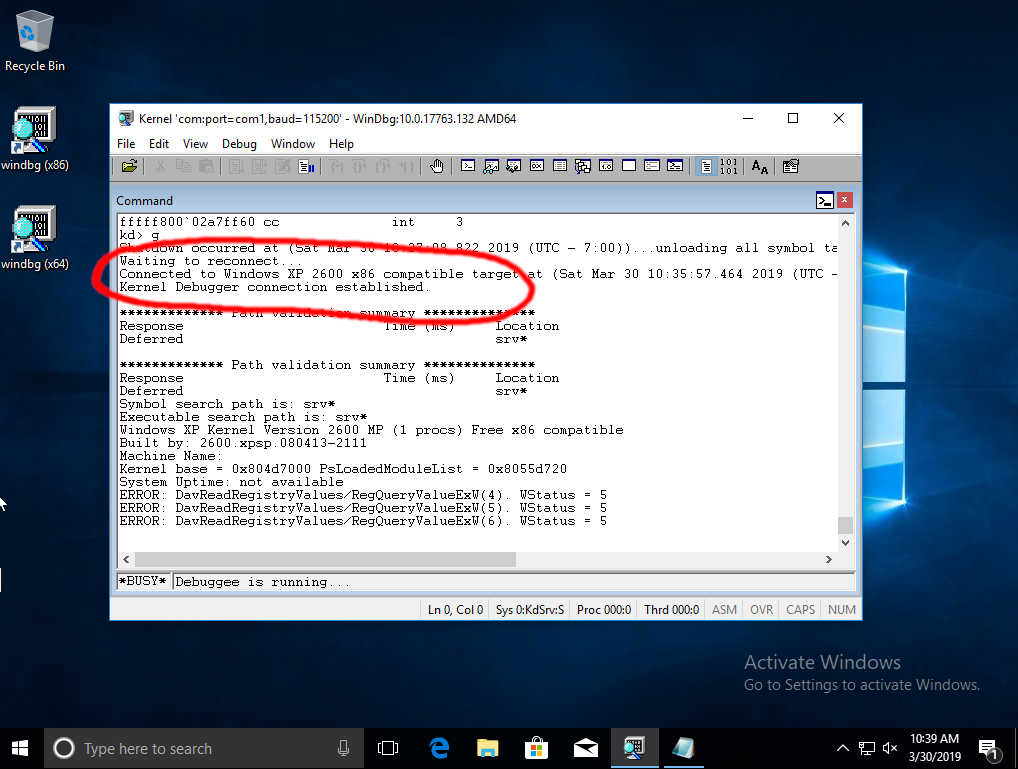Open the Command window via toolbar icon
Screen dimensions: 1018x769
click(x=467, y=167)
